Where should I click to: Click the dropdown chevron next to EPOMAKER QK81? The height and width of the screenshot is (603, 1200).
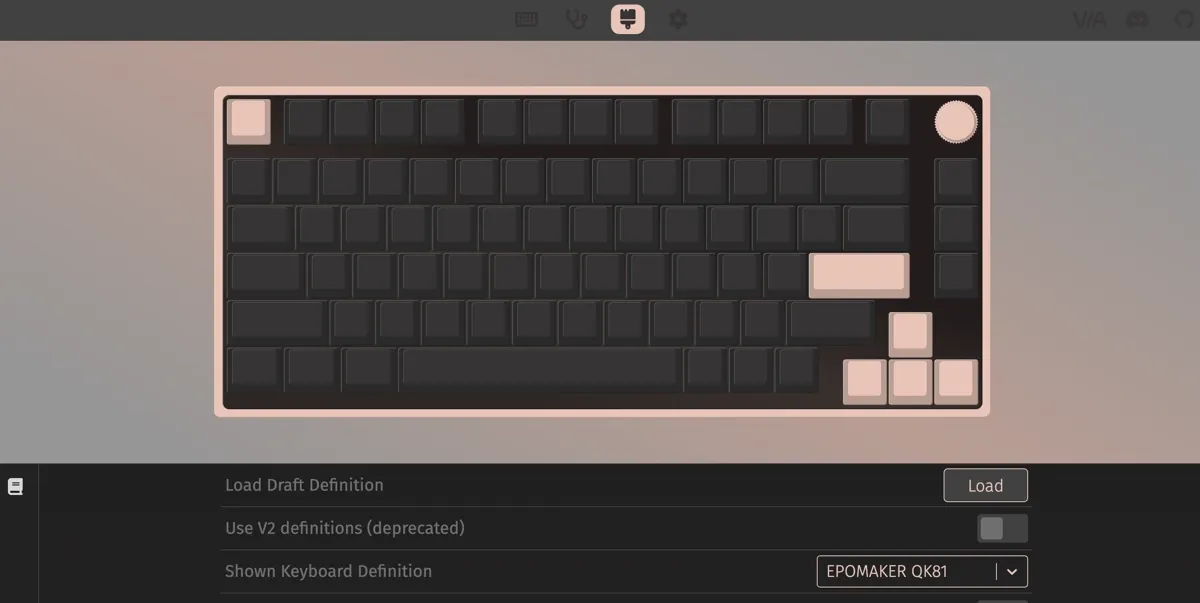click(1012, 572)
